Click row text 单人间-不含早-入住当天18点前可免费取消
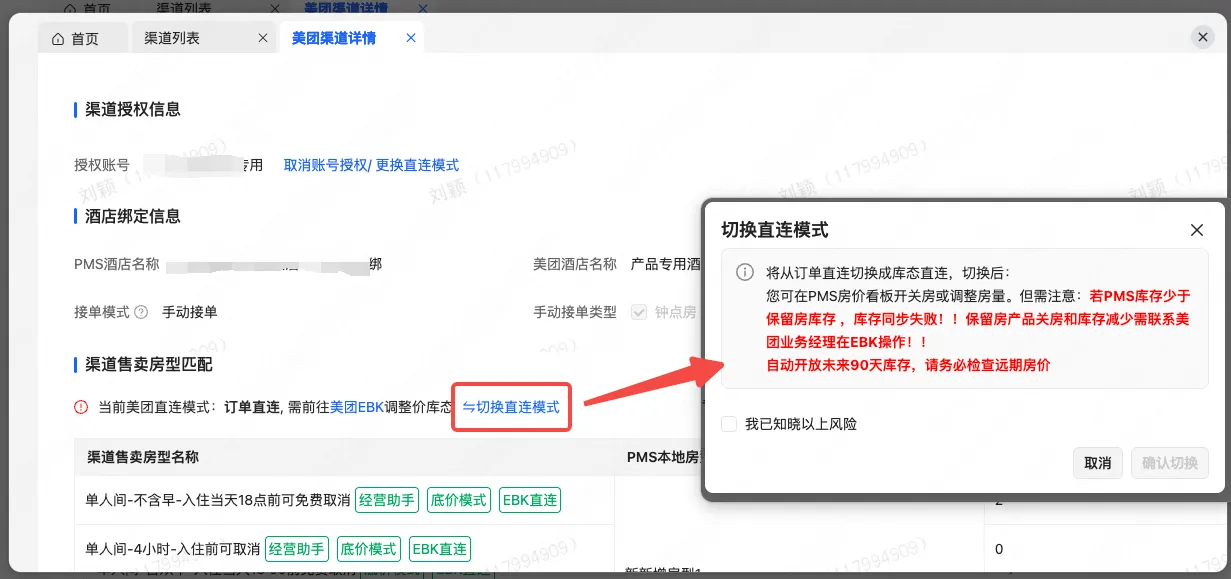Image resolution: width=1231 pixels, height=579 pixels. tap(218, 500)
